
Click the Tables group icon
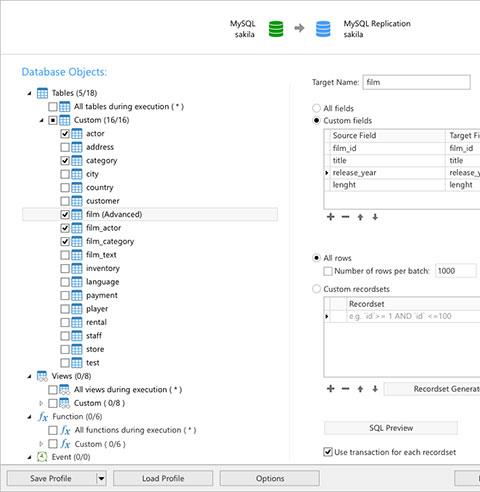[x=42, y=93]
